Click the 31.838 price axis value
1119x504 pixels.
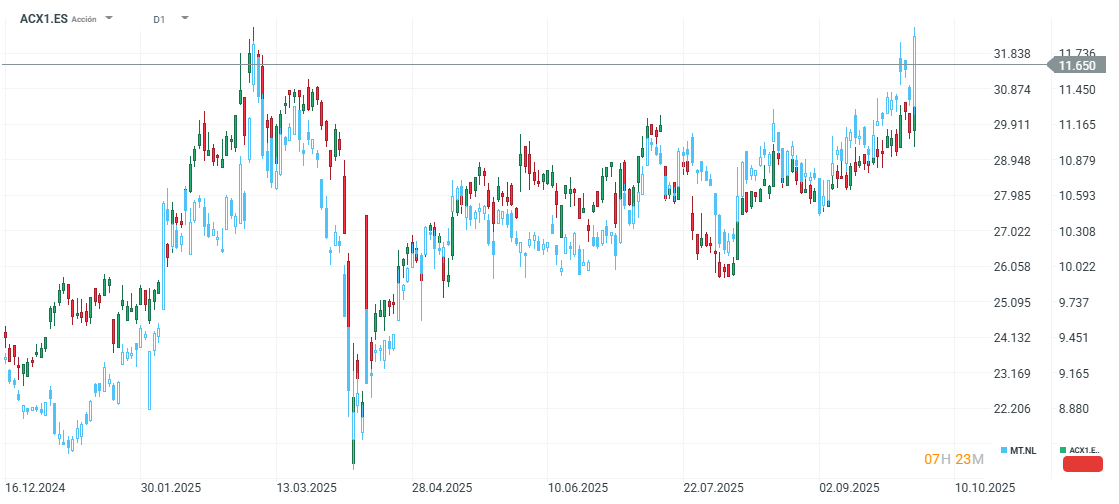pos(1012,53)
